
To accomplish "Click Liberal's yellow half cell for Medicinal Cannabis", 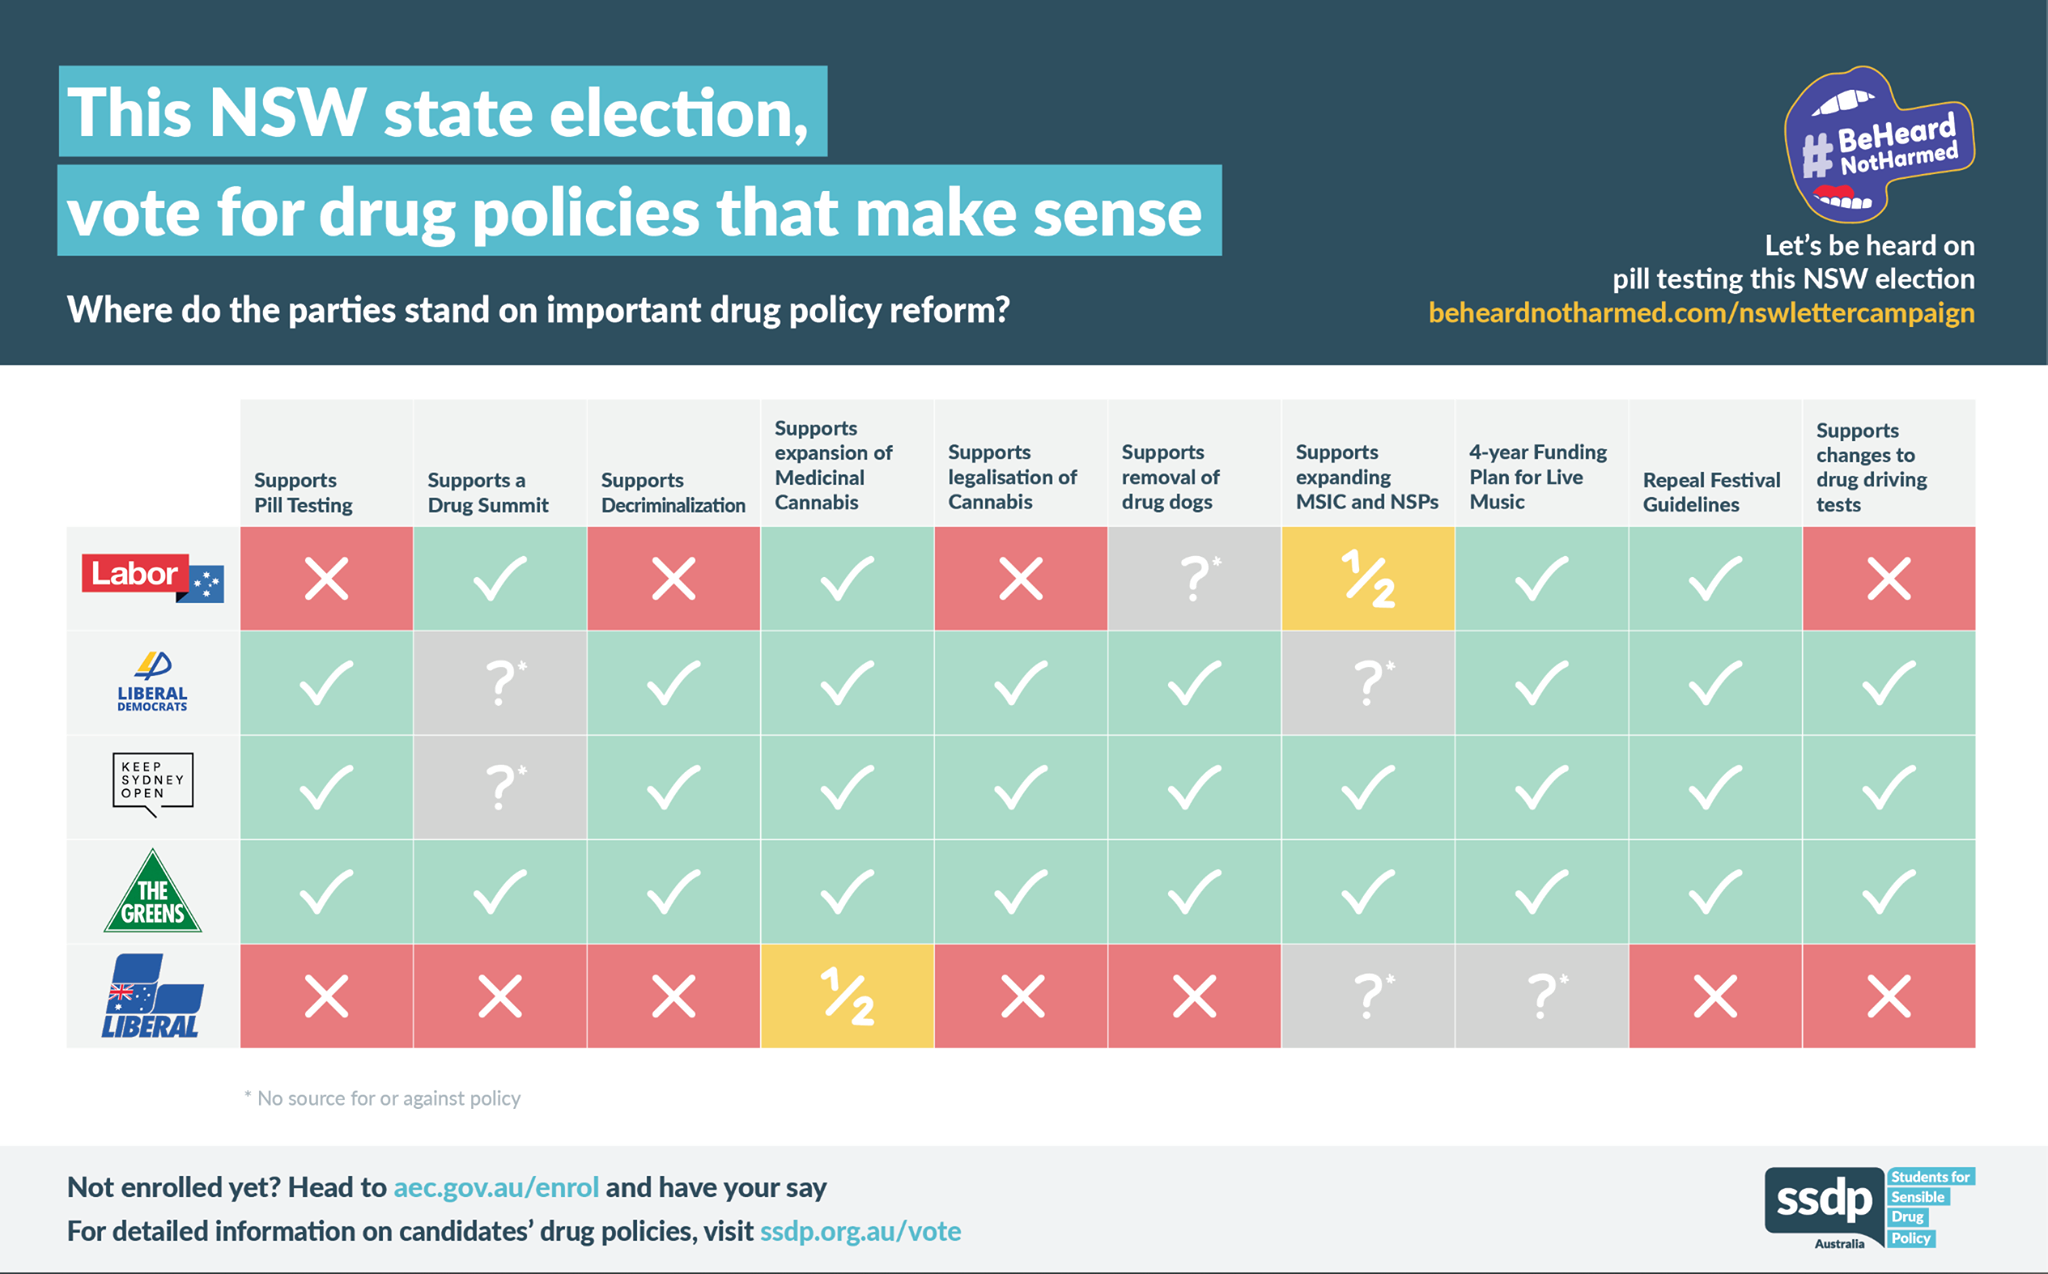I will pyautogui.click(x=847, y=996).
